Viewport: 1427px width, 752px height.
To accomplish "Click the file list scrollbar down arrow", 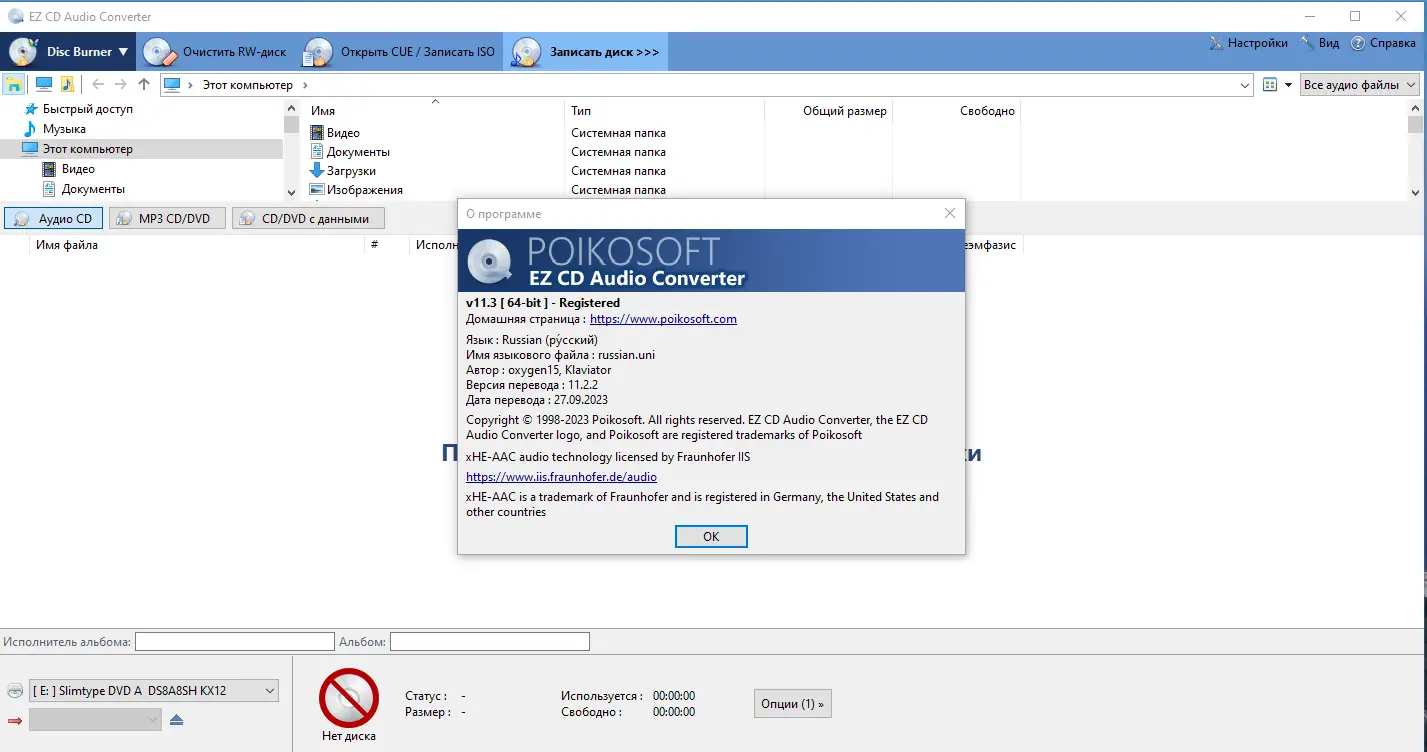I will click(1415, 192).
